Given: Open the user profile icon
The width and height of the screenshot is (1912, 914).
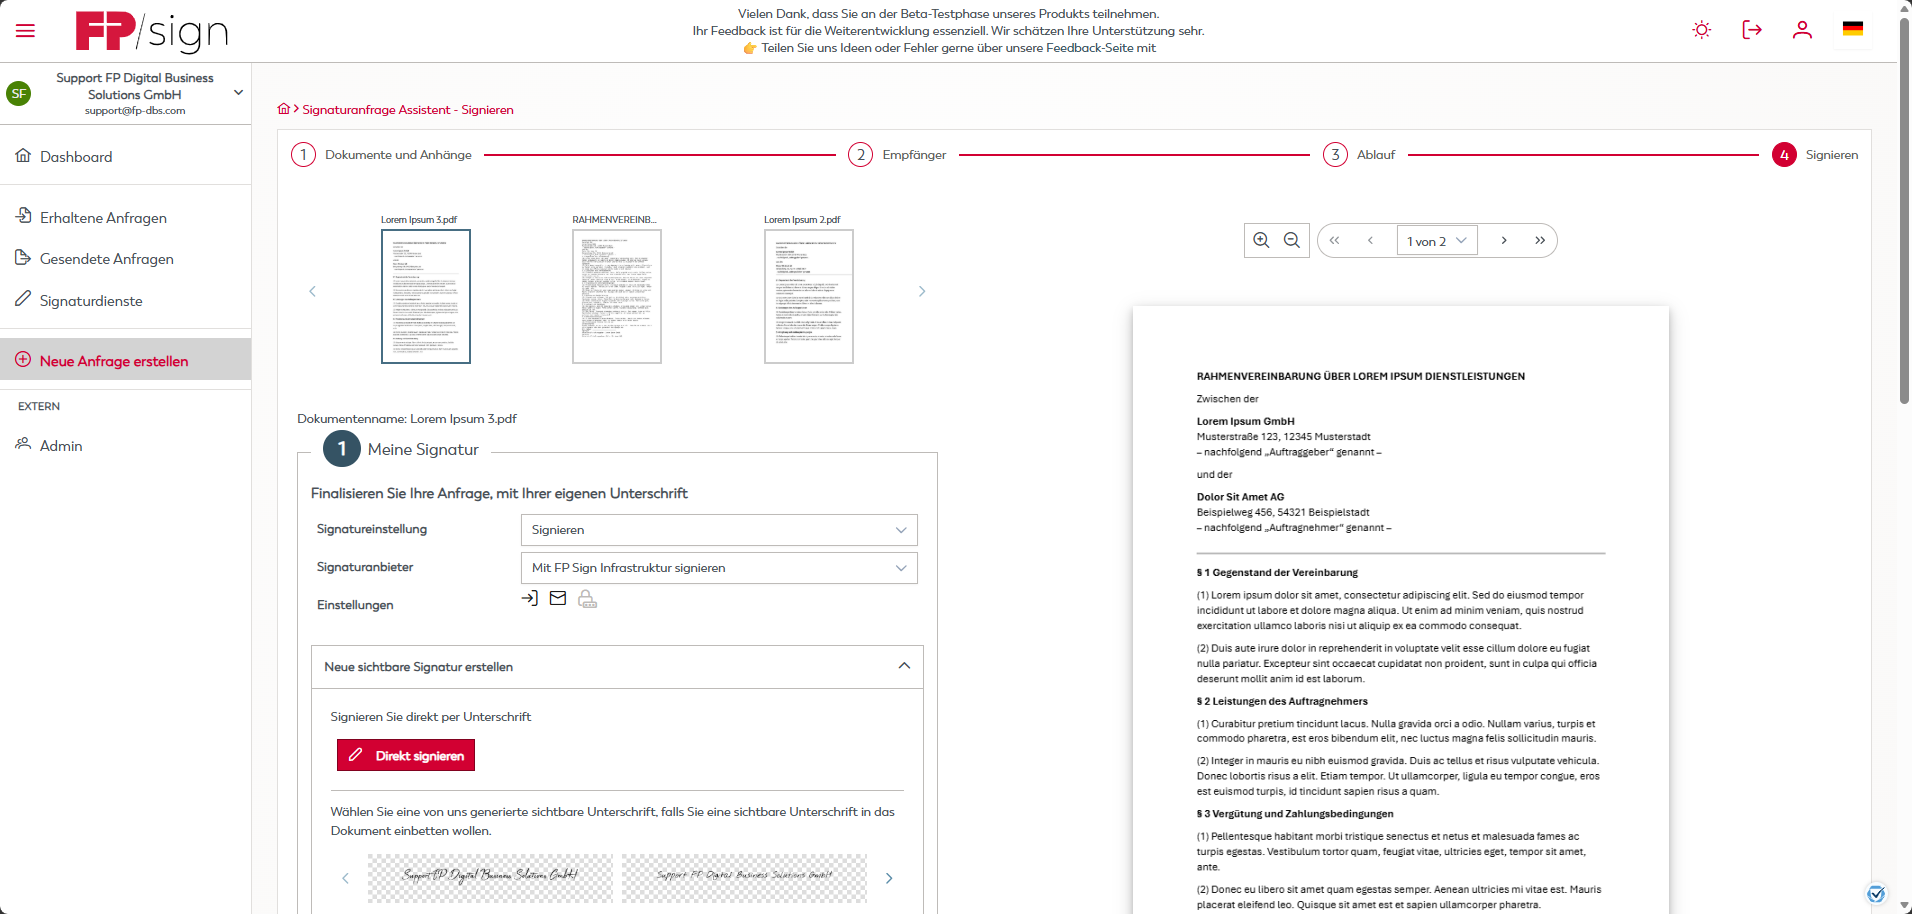Looking at the screenshot, I should (1802, 30).
